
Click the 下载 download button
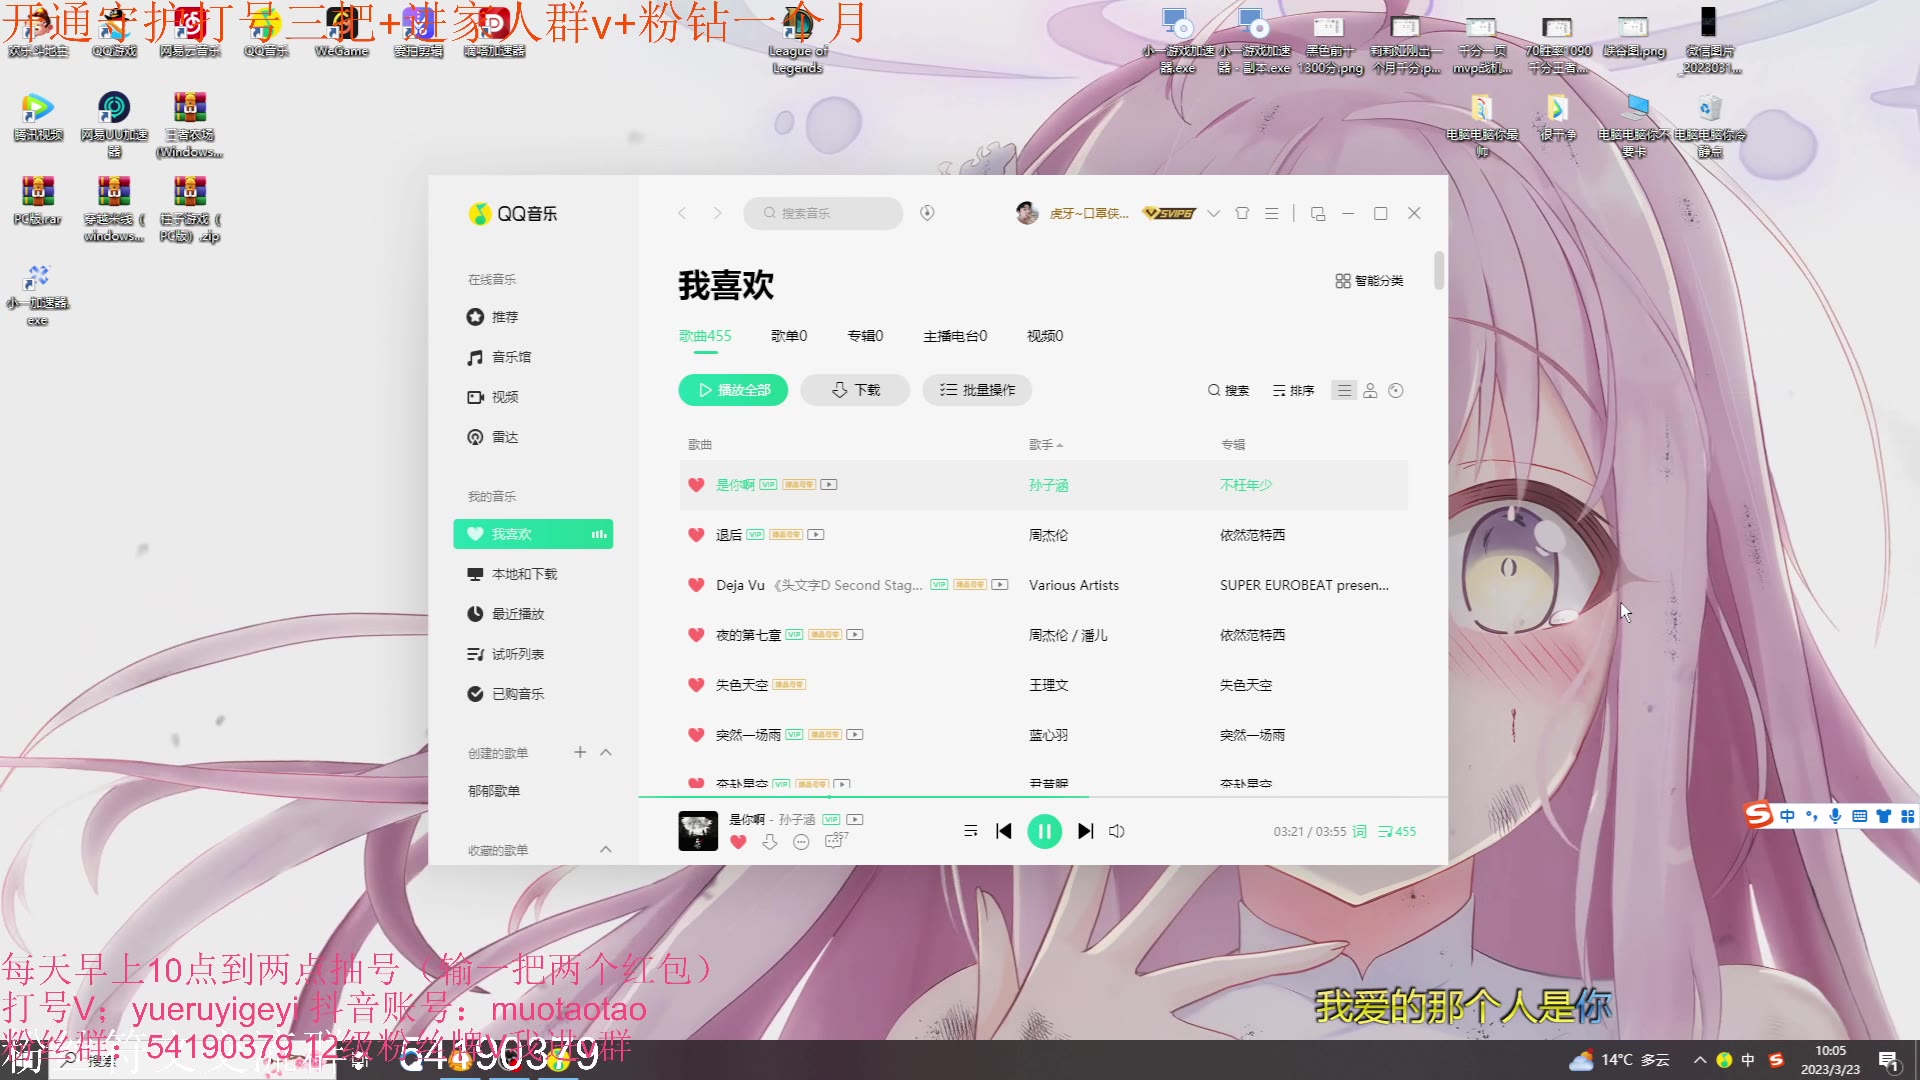pyautogui.click(x=855, y=390)
